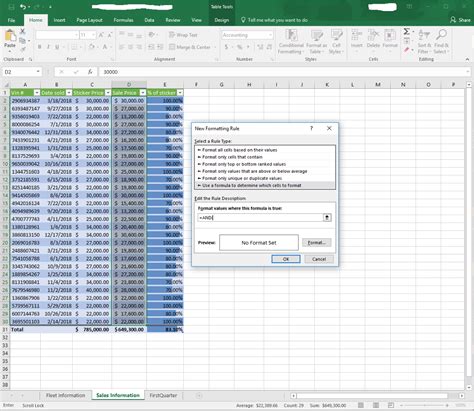Click the rule formula input field
The image size is (474, 411).
pyautogui.click(x=260, y=218)
